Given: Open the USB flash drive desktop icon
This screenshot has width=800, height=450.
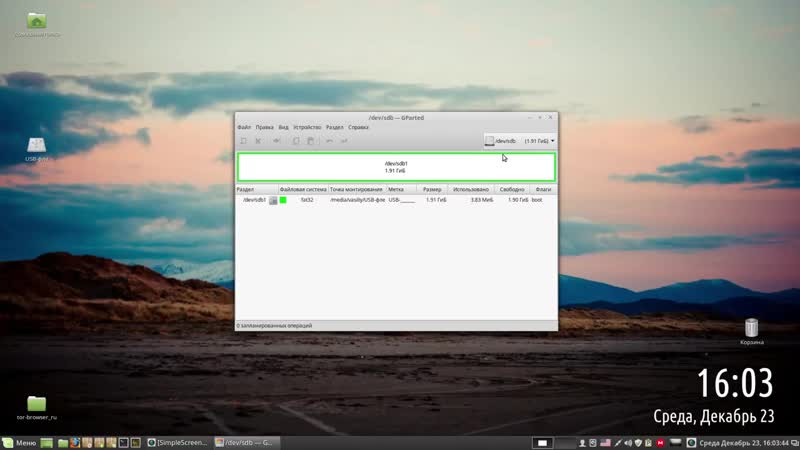Looking at the screenshot, I should 37,149.
